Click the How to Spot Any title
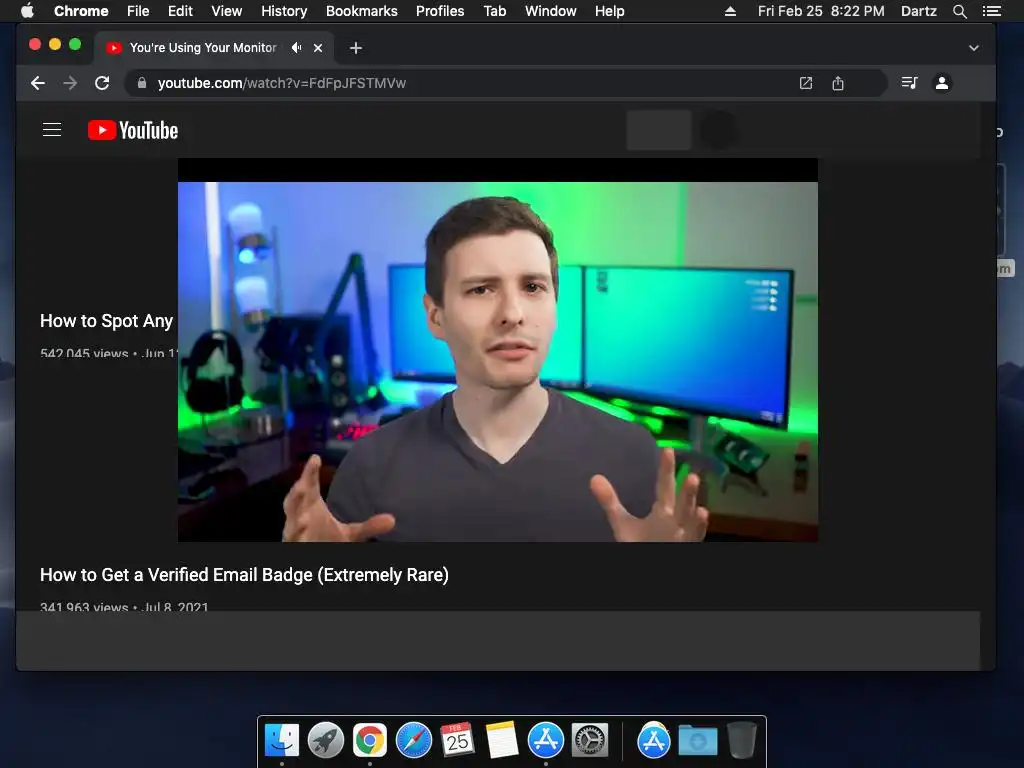 point(106,321)
